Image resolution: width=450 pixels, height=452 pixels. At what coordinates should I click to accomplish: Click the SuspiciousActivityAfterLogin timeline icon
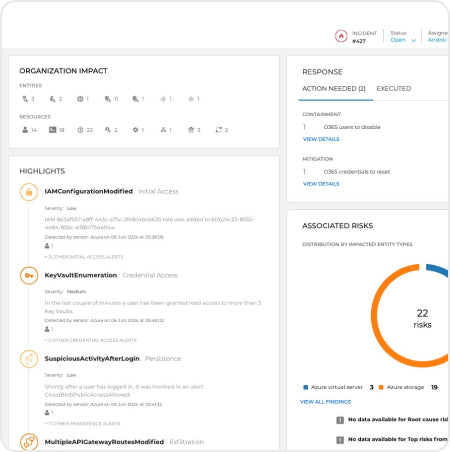coord(29,359)
